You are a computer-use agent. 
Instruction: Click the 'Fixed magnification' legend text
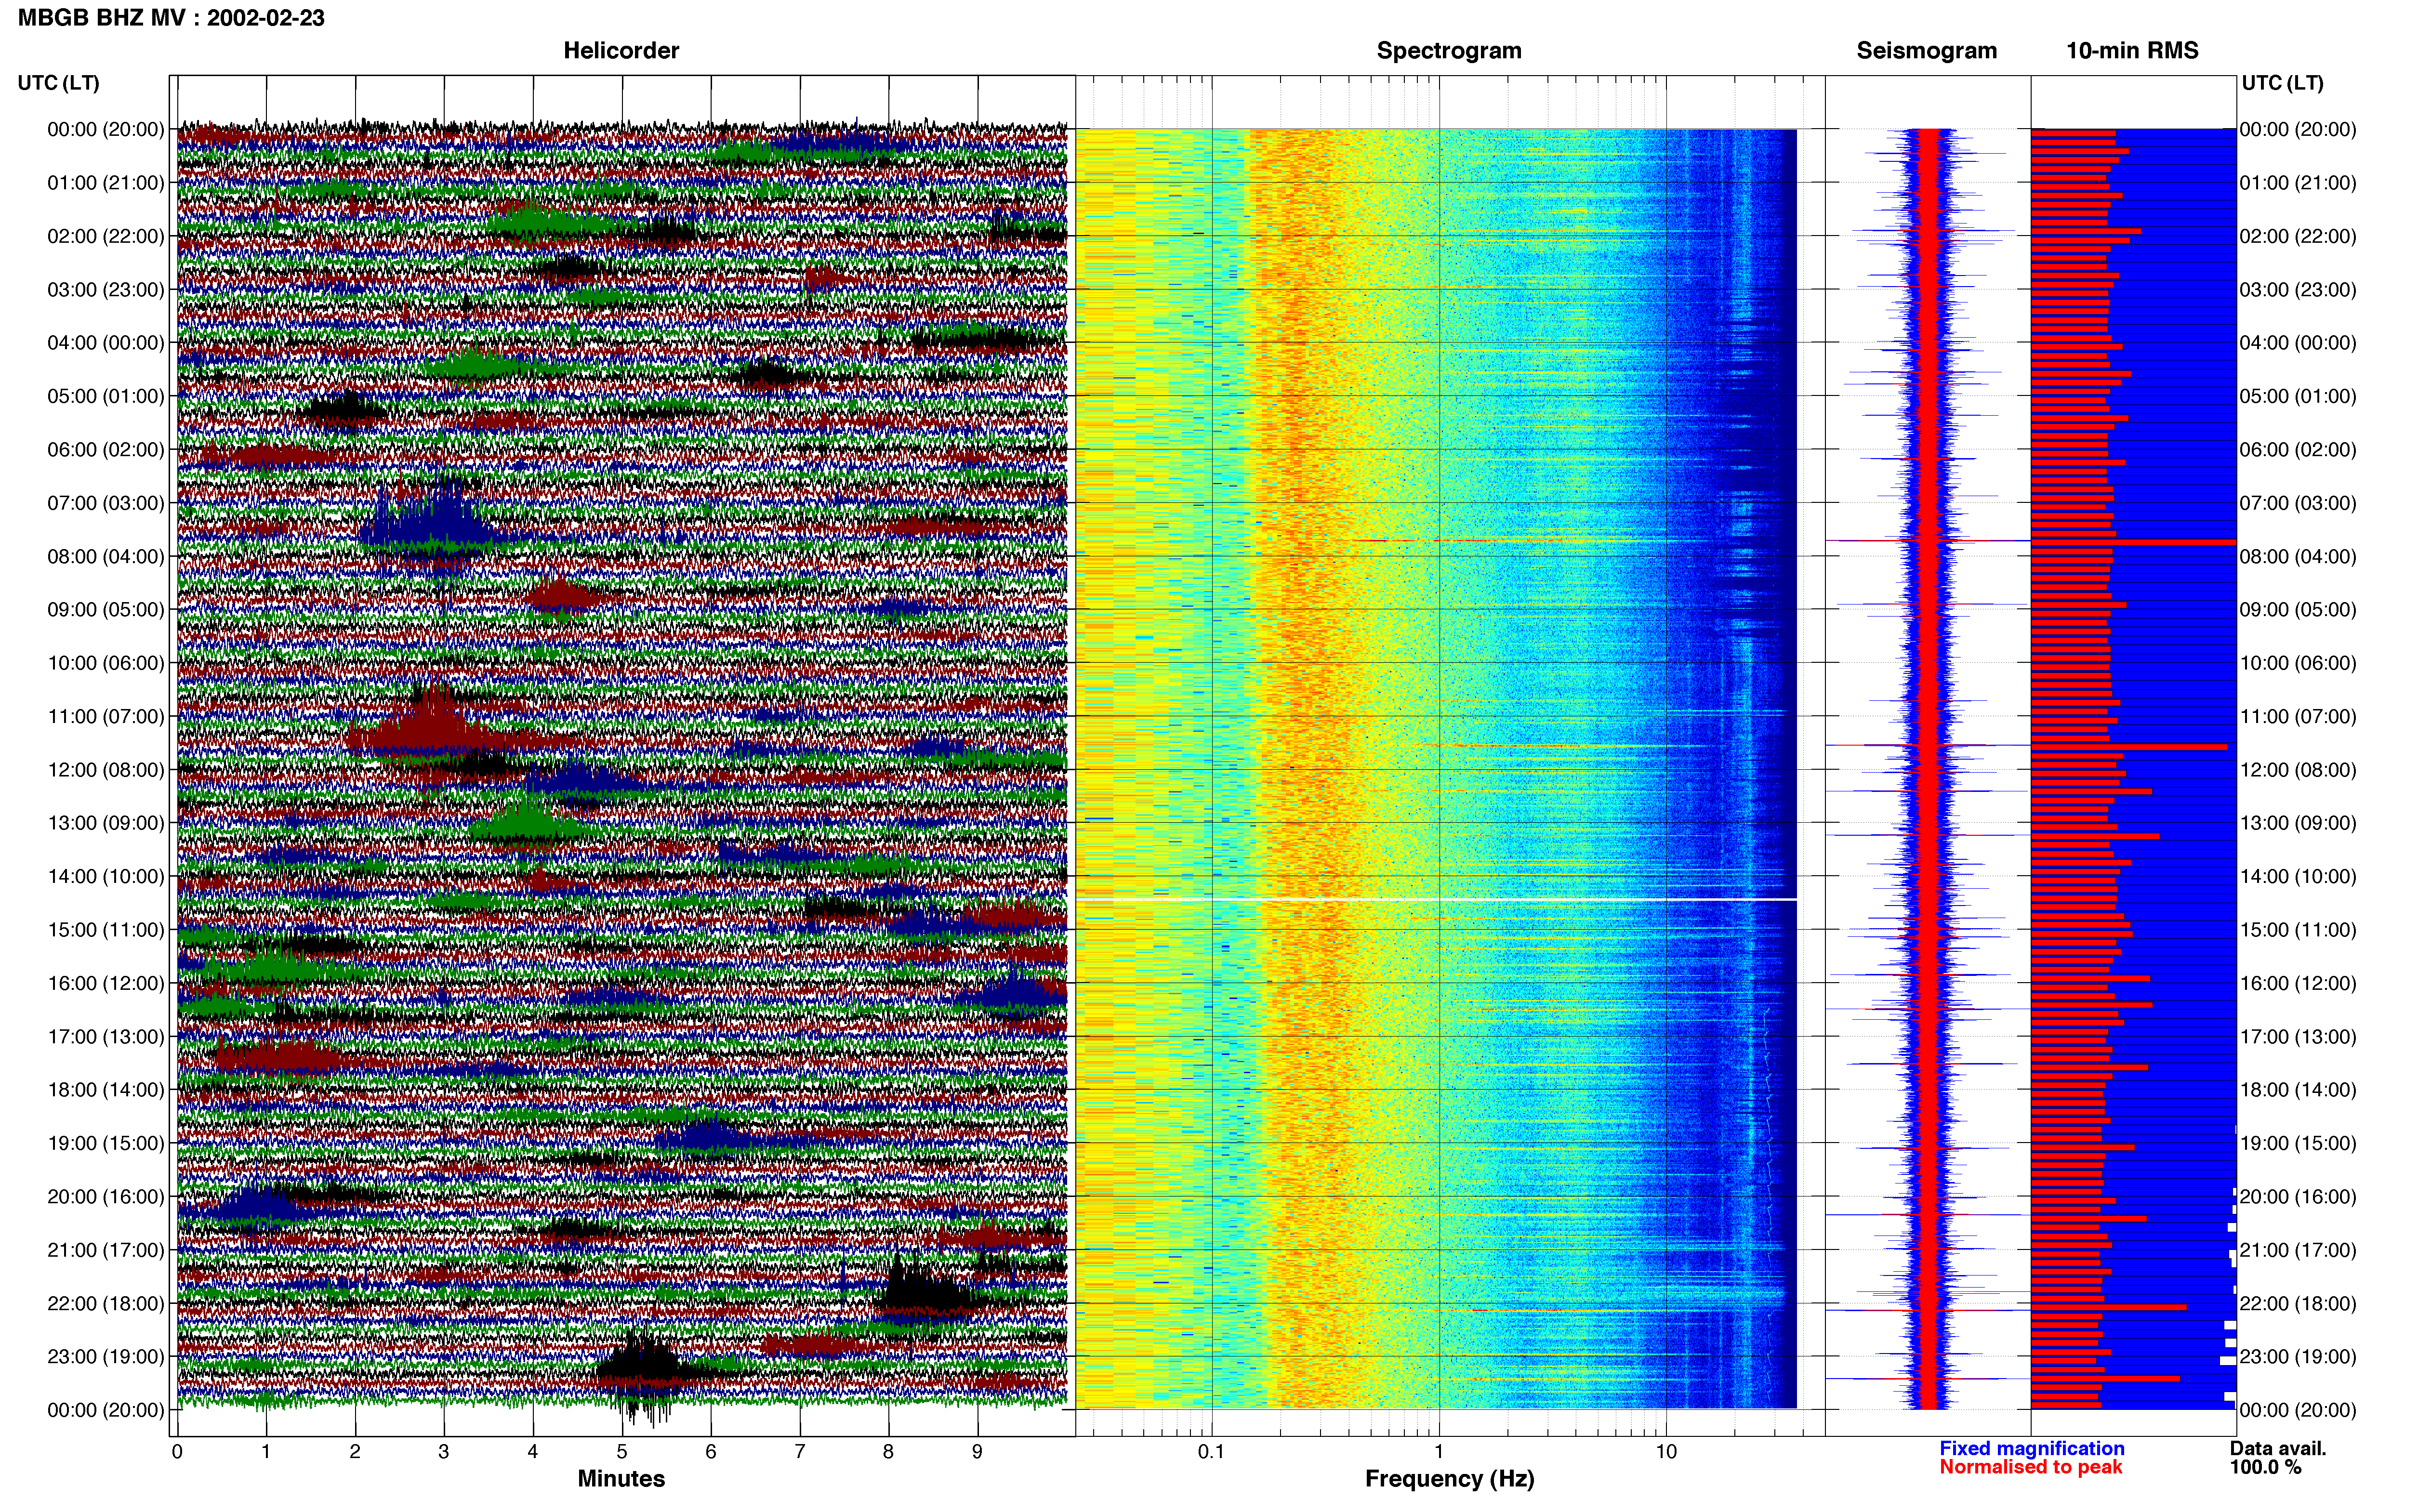point(2032,1449)
